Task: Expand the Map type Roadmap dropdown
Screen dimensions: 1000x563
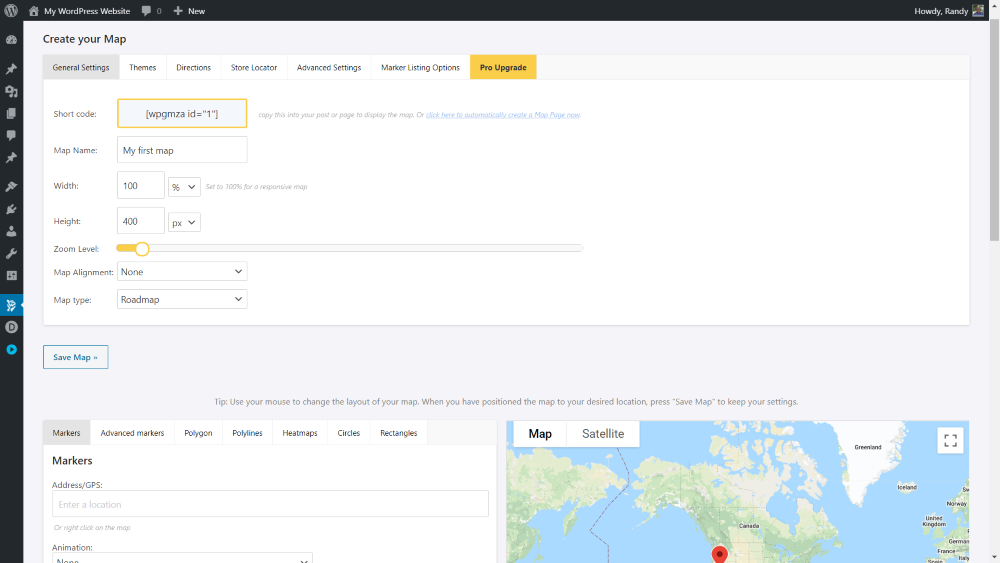Action: click(182, 299)
